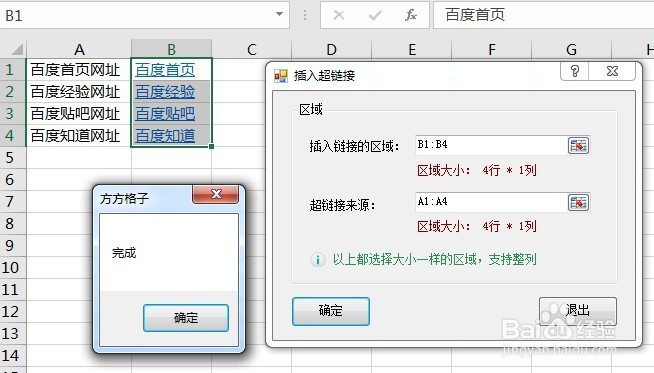Image resolution: width=654 pixels, height=373 pixels.
Task: Click the 超链接来源 input field
Action: tap(491, 202)
